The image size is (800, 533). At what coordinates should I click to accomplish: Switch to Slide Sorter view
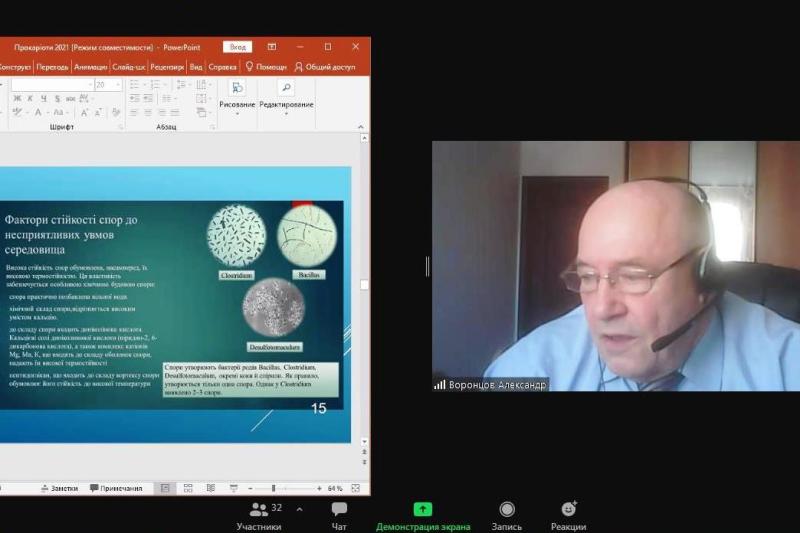[x=188, y=488]
